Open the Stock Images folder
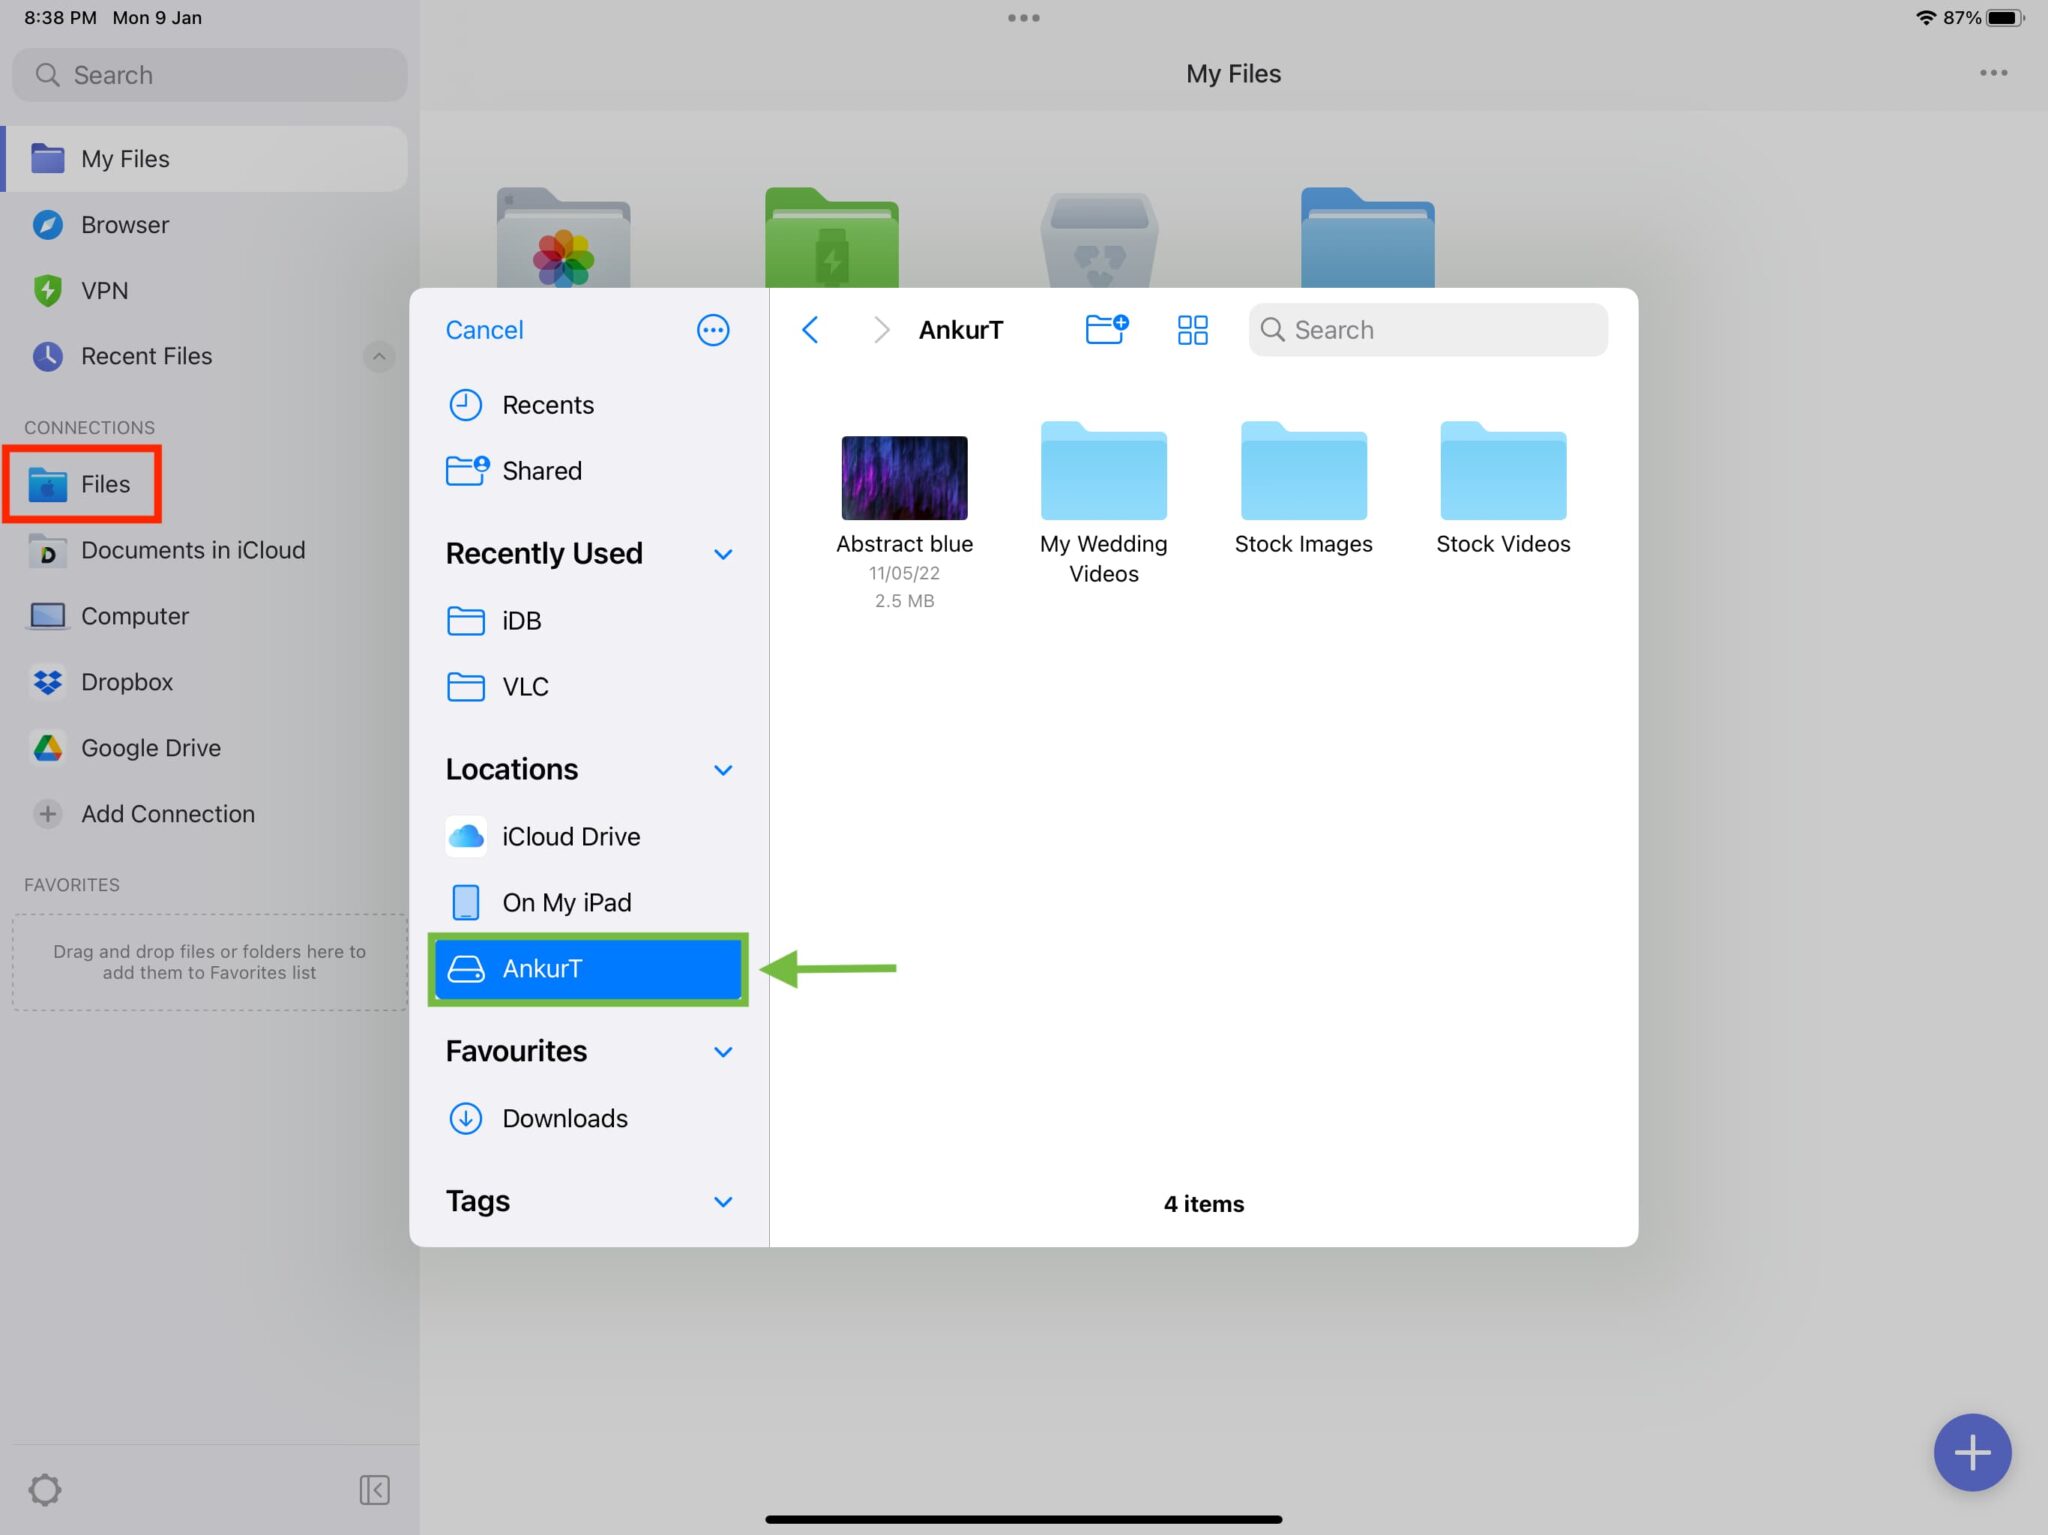The width and height of the screenshot is (2048, 1535). [1303, 471]
